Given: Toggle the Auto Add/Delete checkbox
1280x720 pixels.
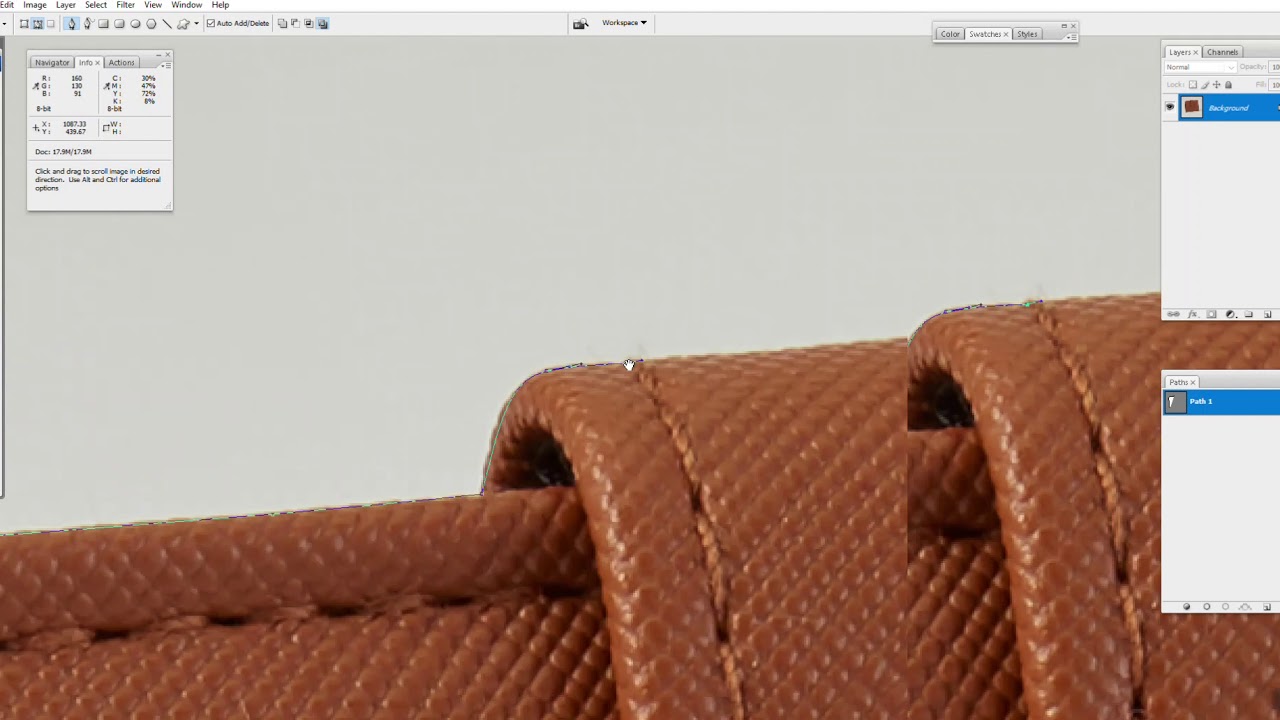Looking at the screenshot, I should (211, 23).
